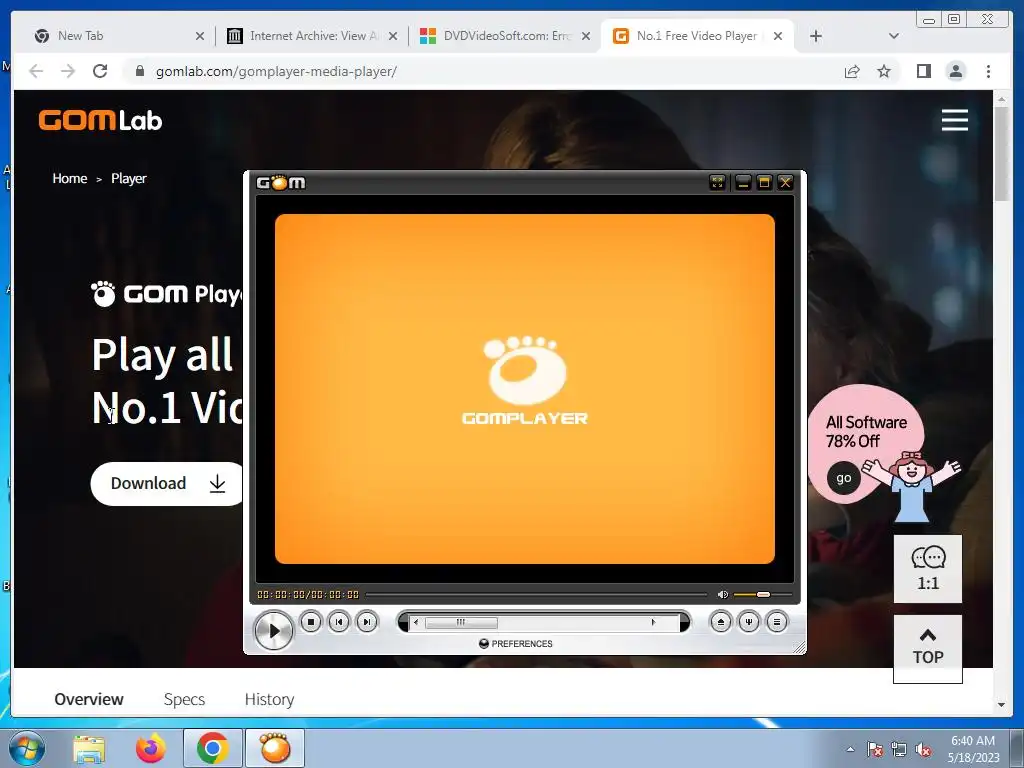Click the go button on sale banner

[844, 477]
